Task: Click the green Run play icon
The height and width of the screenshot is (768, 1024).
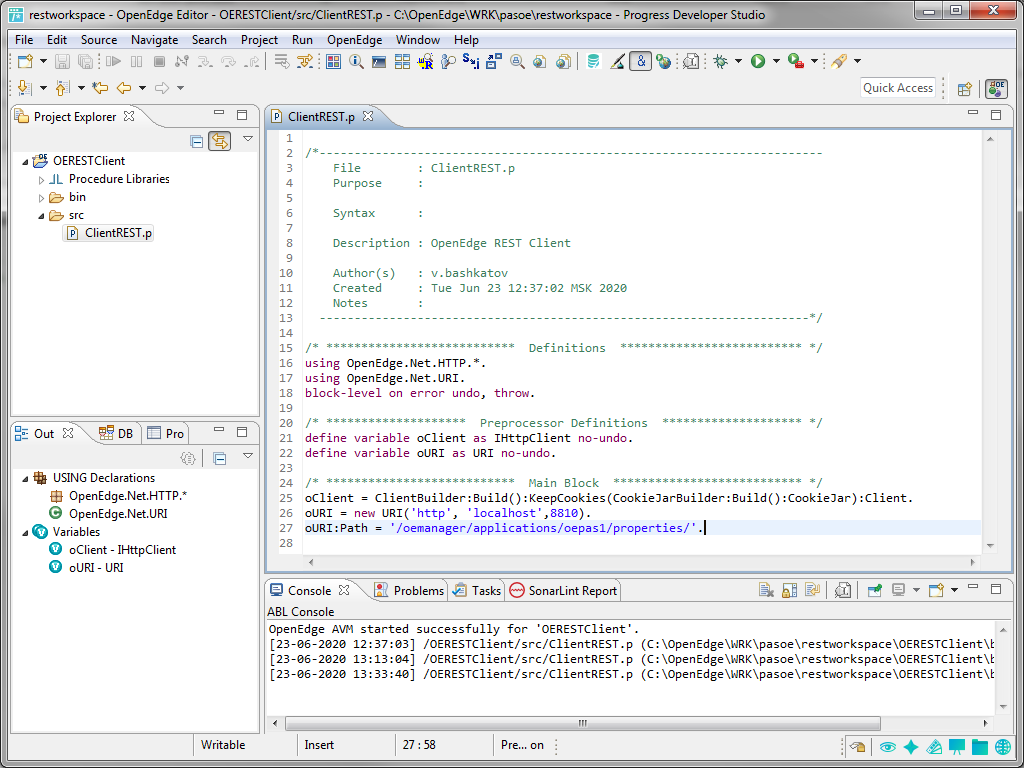Action: coord(758,61)
